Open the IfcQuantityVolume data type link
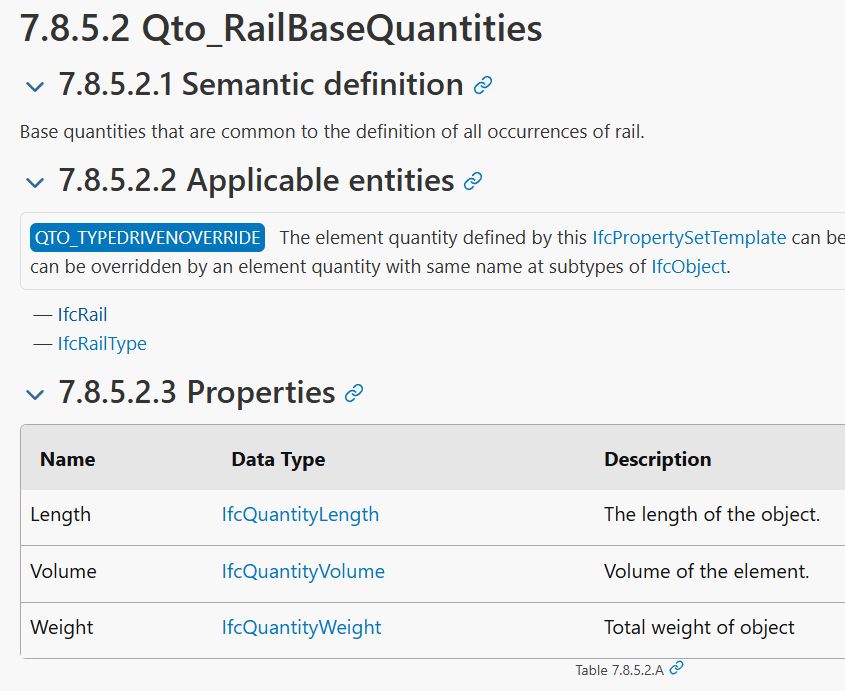Screen dimensions: 845x691 tap(303, 571)
